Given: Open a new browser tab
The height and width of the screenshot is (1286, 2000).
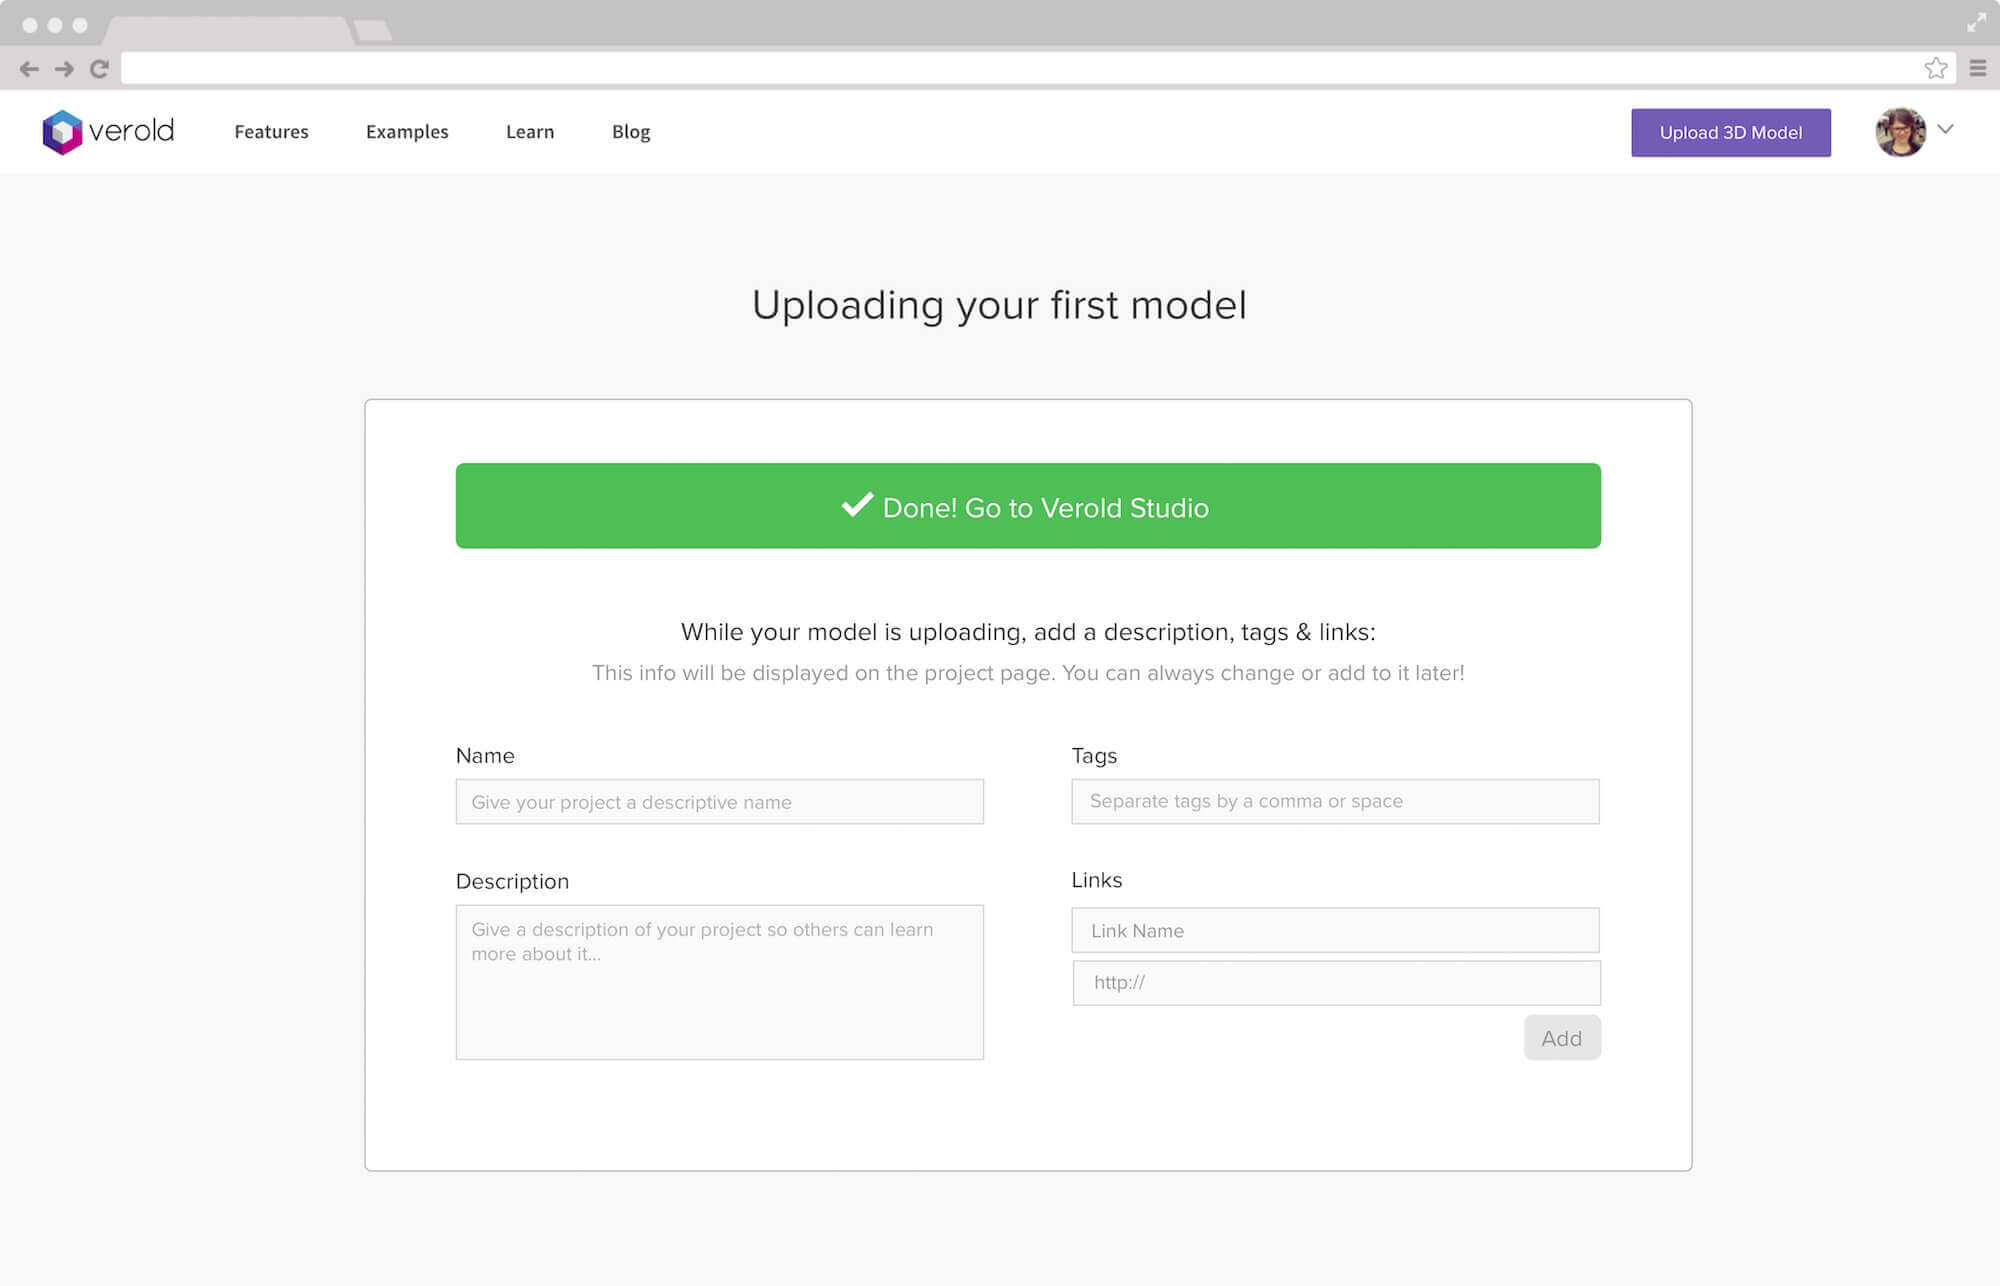Looking at the screenshot, I should [373, 31].
